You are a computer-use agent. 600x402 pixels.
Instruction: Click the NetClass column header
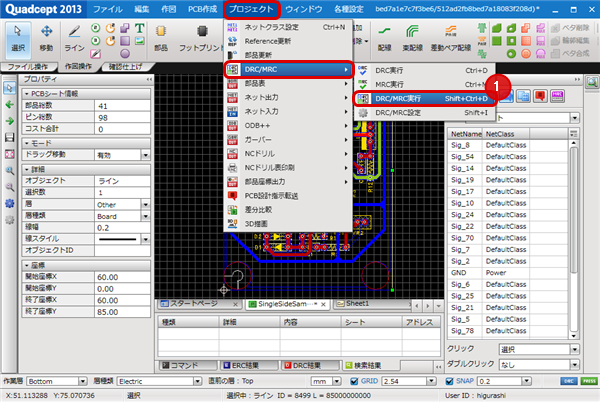[505, 134]
